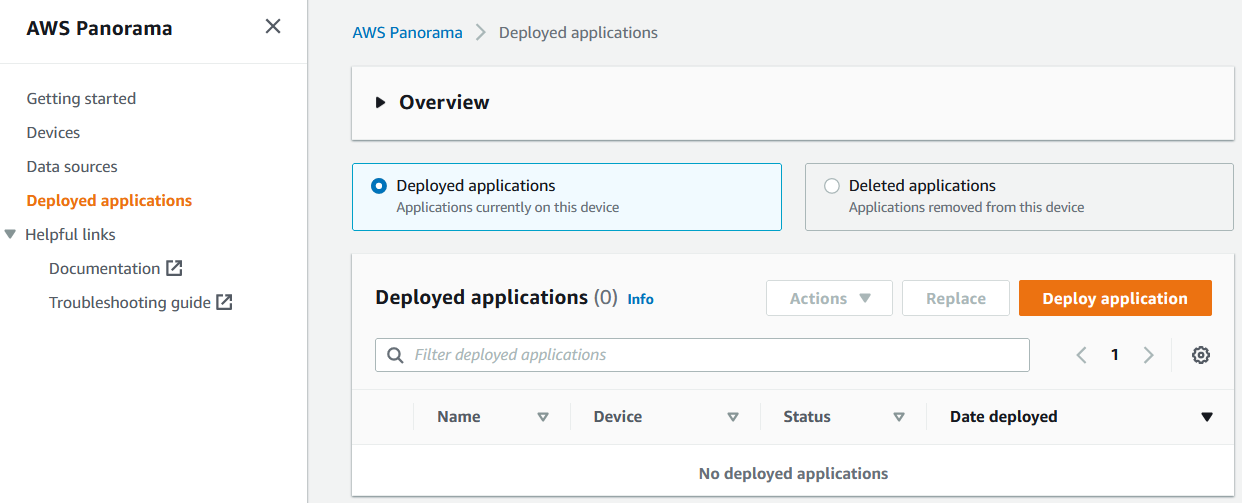Image resolution: width=1242 pixels, height=503 pixels.
Task: Open Deployed applications in the sidebar
Action: click(109, 200)
